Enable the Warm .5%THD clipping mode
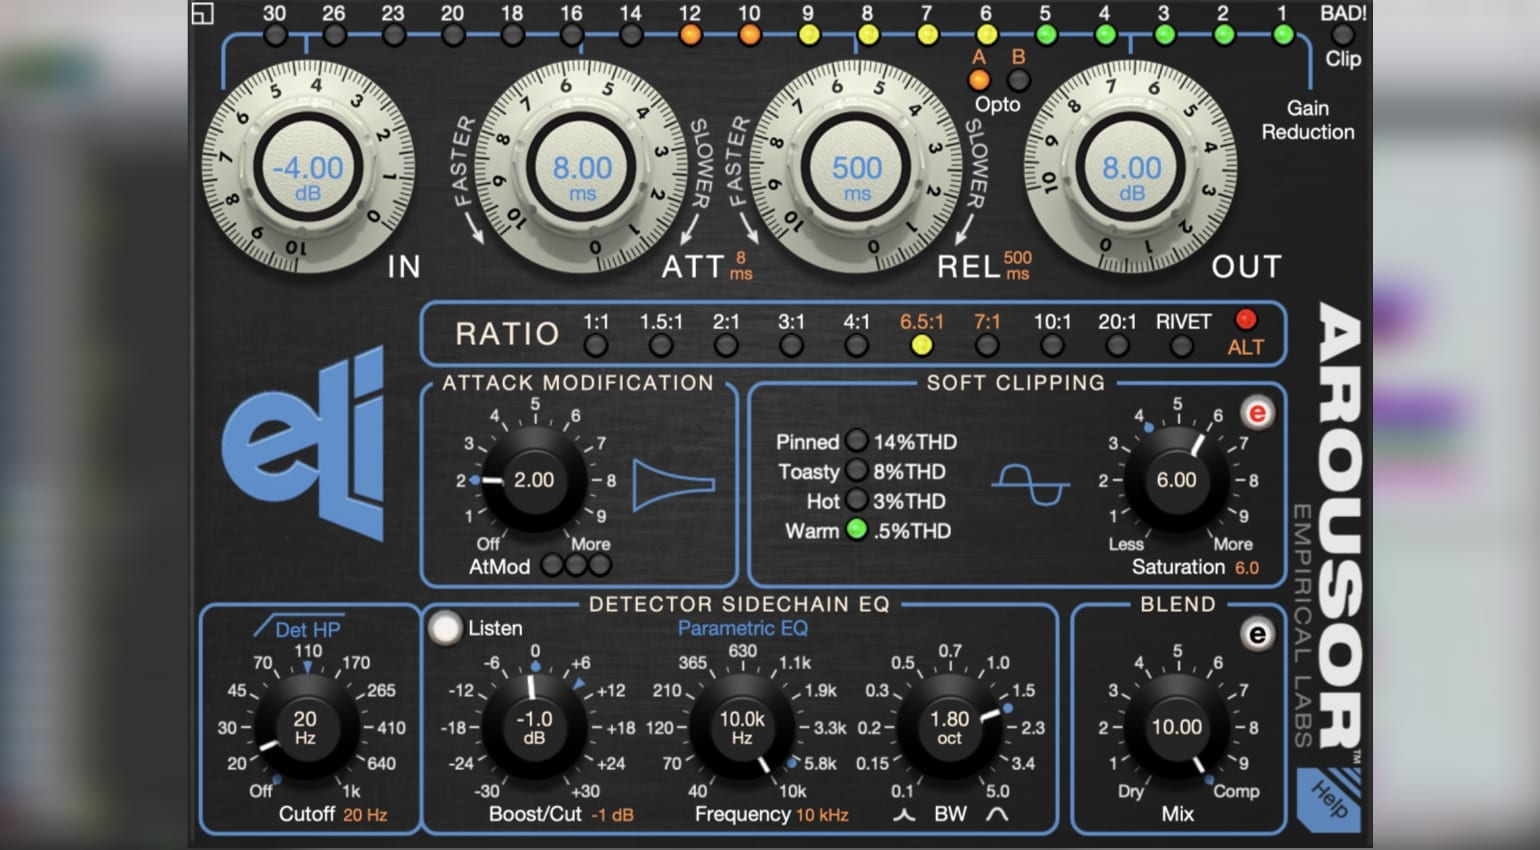The image size is (1540, 850). click(857, 531)
